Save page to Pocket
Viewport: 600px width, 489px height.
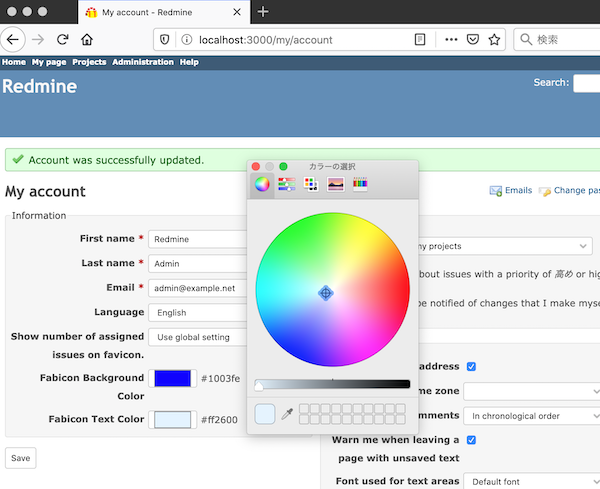tap(473, 39)
